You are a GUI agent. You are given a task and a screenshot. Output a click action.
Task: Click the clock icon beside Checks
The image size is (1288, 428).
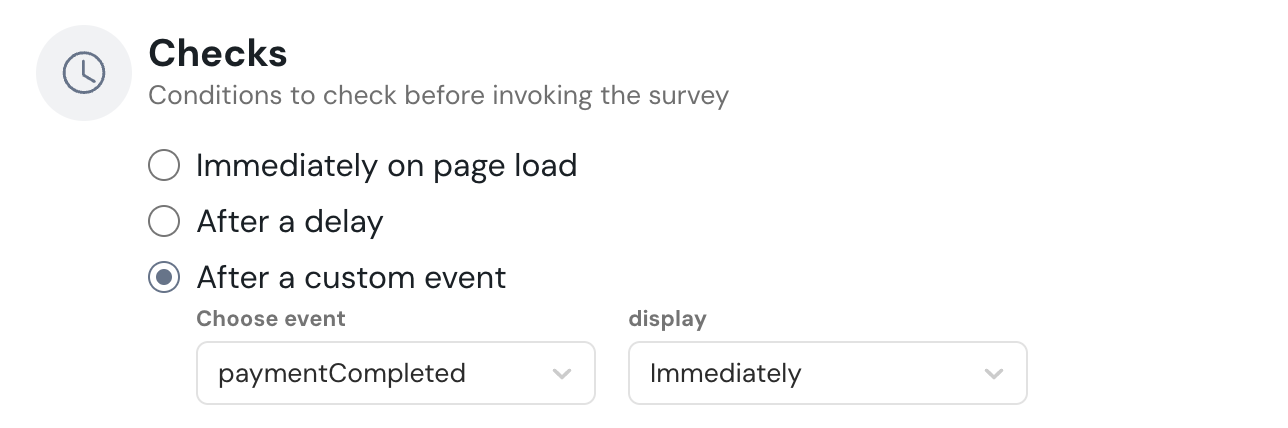pos(84,73)
